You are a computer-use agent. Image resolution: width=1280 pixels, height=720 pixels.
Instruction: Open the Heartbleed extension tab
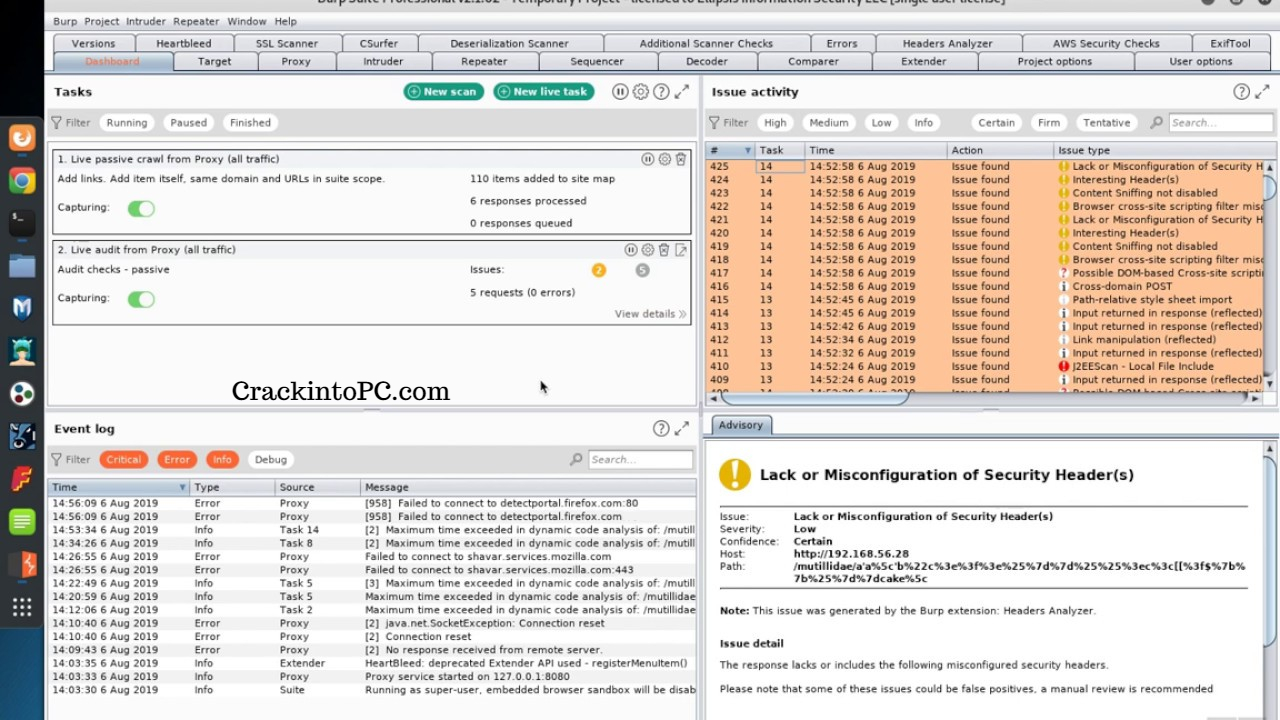[x=184, y=43]
